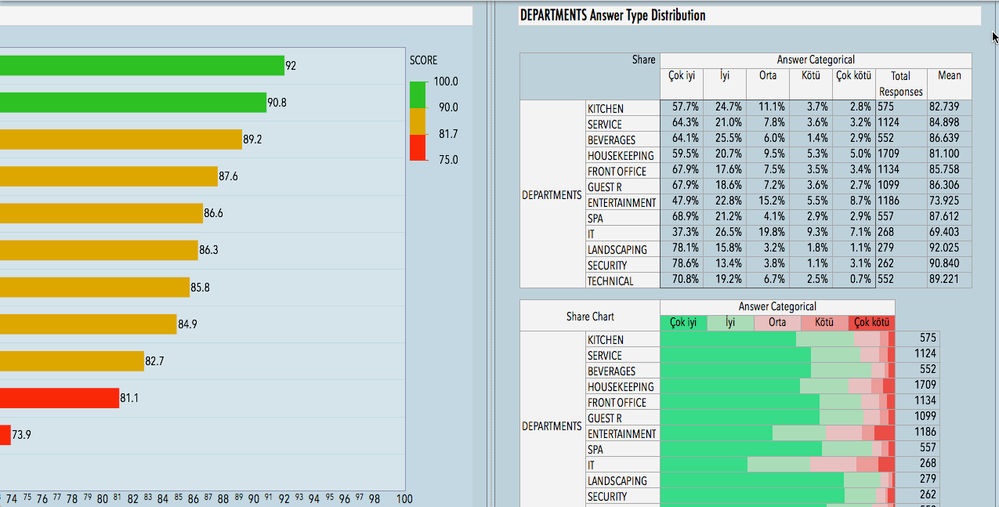Click the 69.403 mean for IT

[x=949, y=233]
